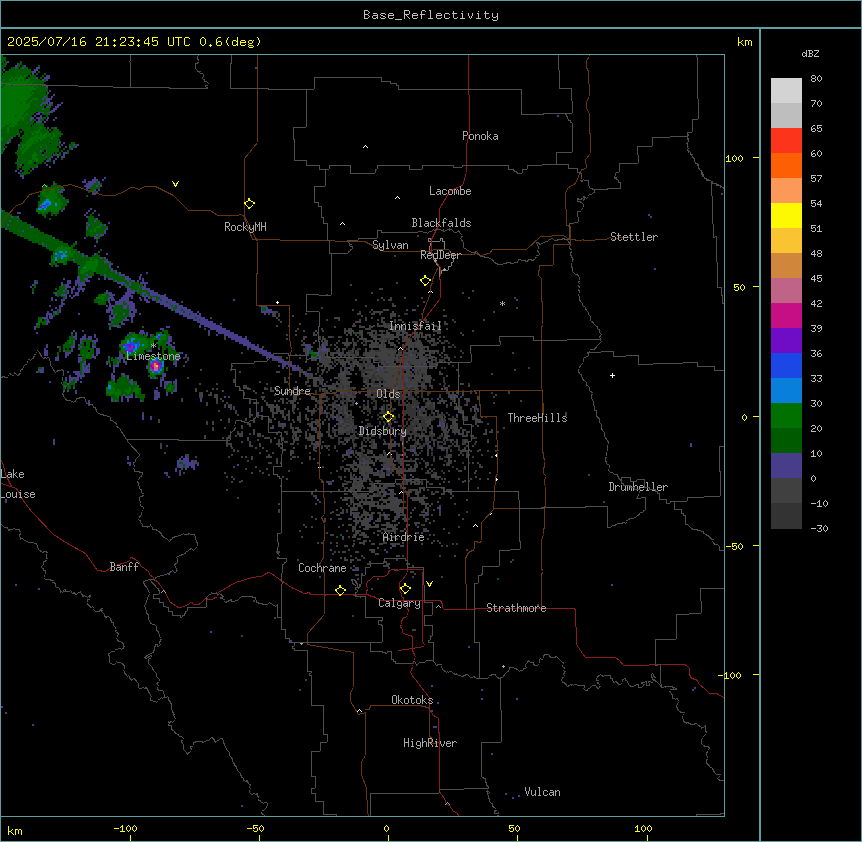
Task: Pick the dark gray -30 to -10 legend swatch
Action: click(x=786, y=516)
